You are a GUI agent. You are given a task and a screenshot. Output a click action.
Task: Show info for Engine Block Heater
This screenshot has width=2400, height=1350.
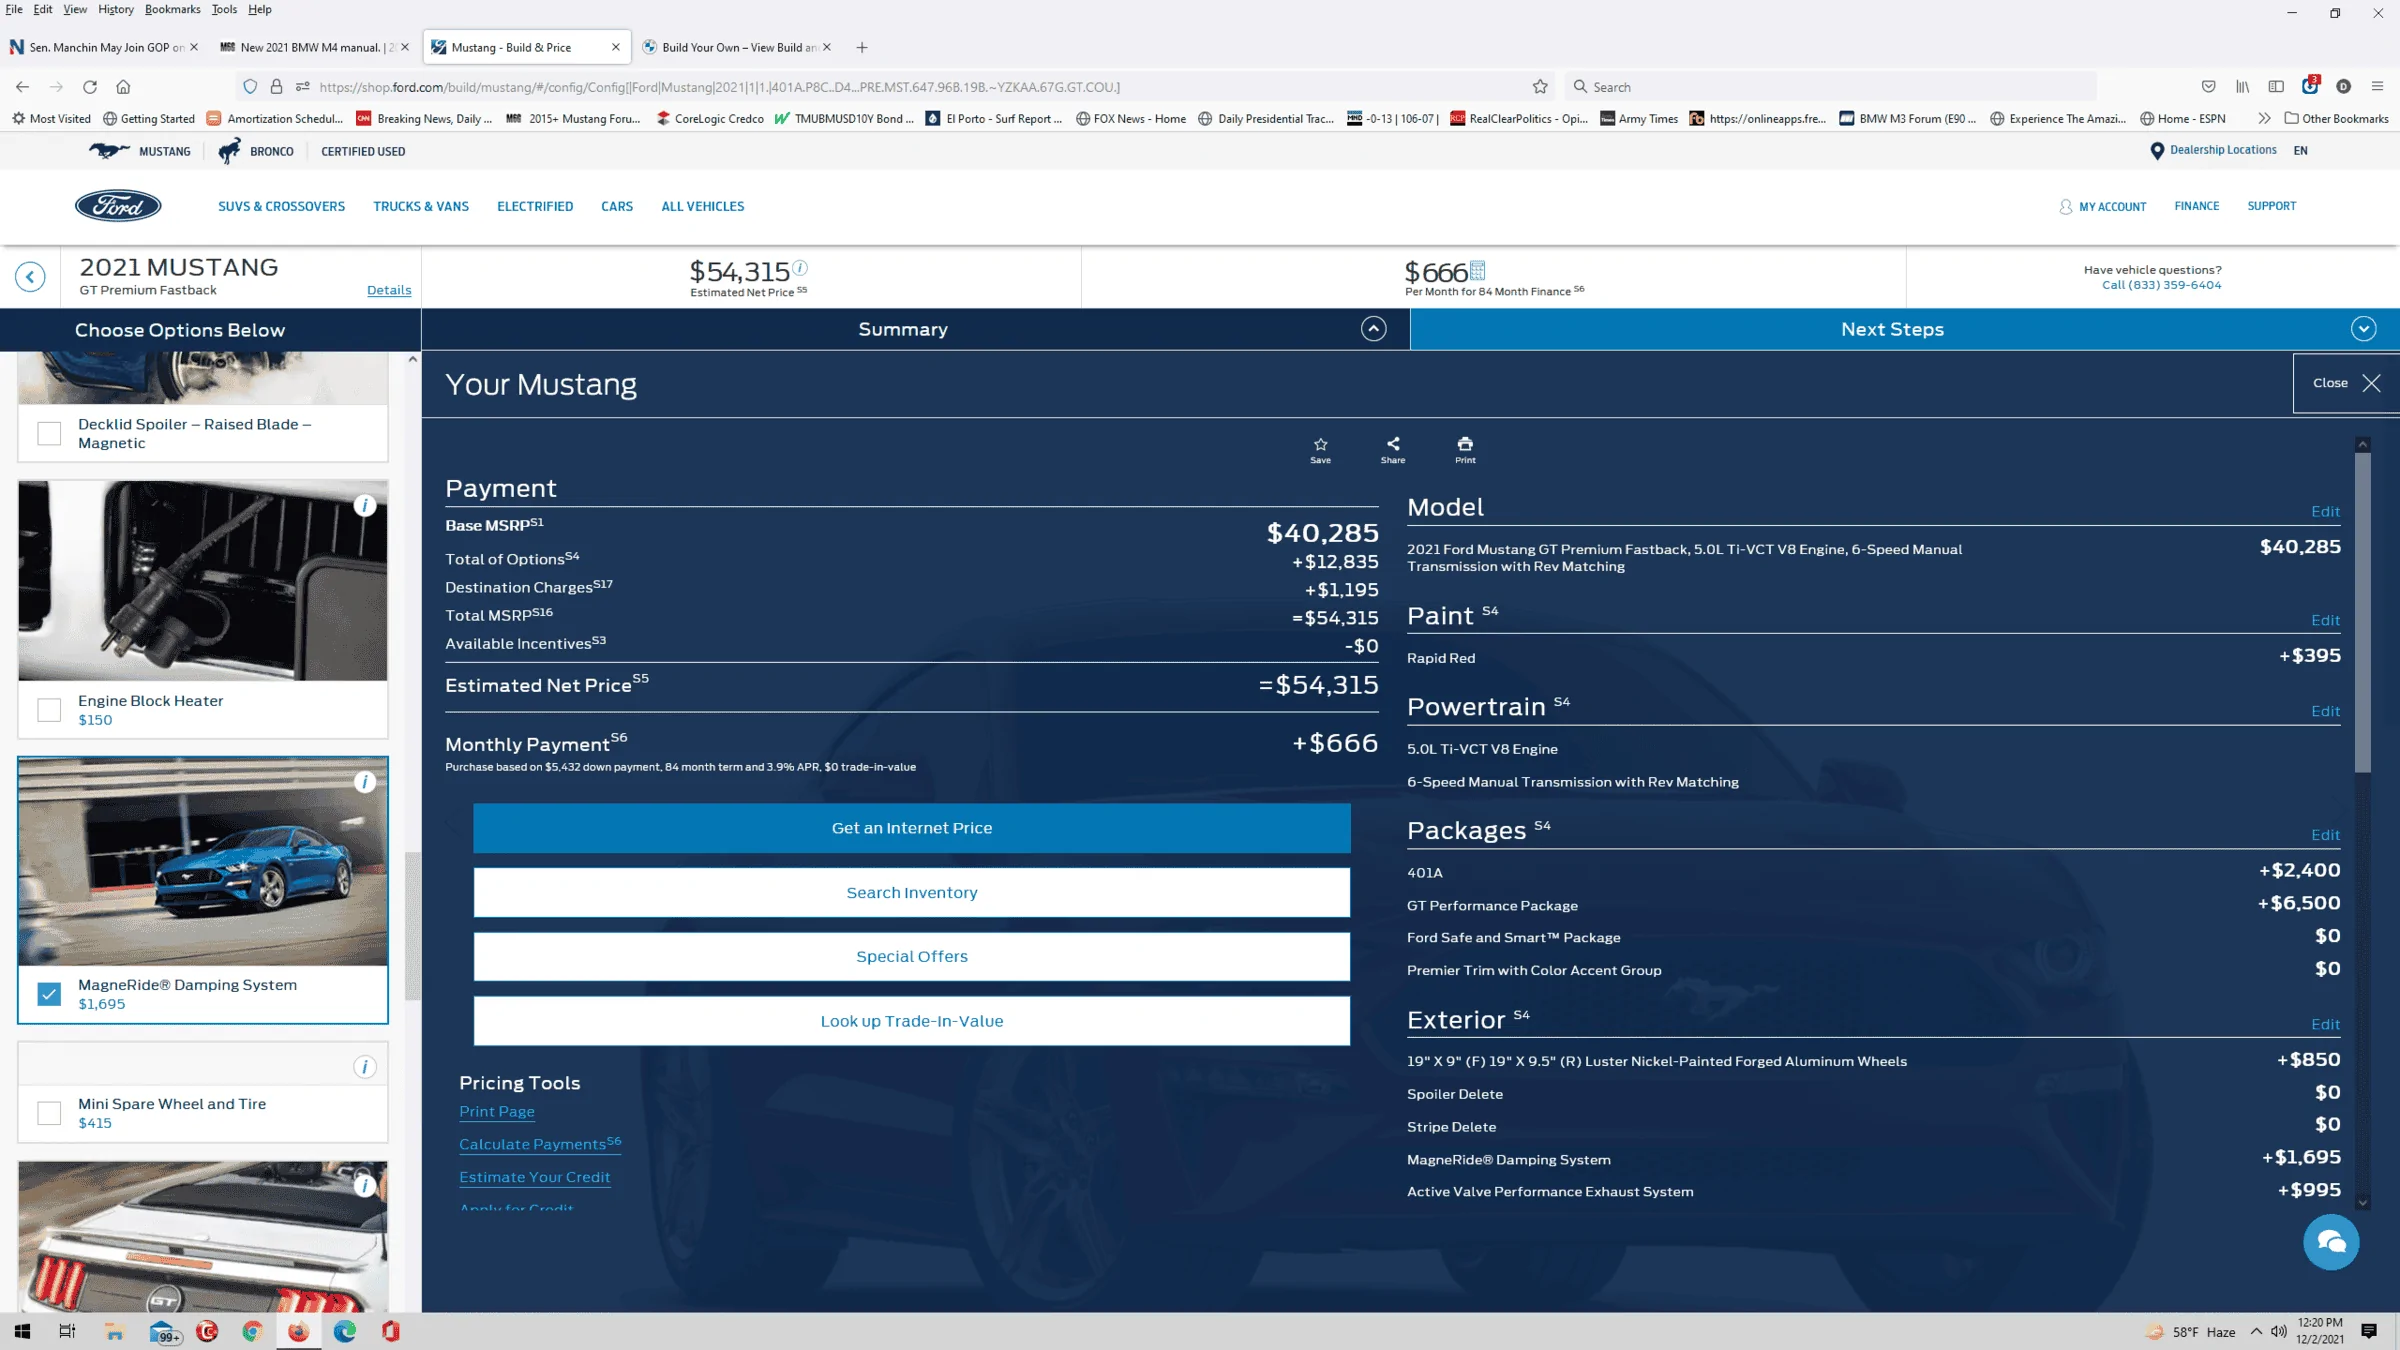click(365, 505)
